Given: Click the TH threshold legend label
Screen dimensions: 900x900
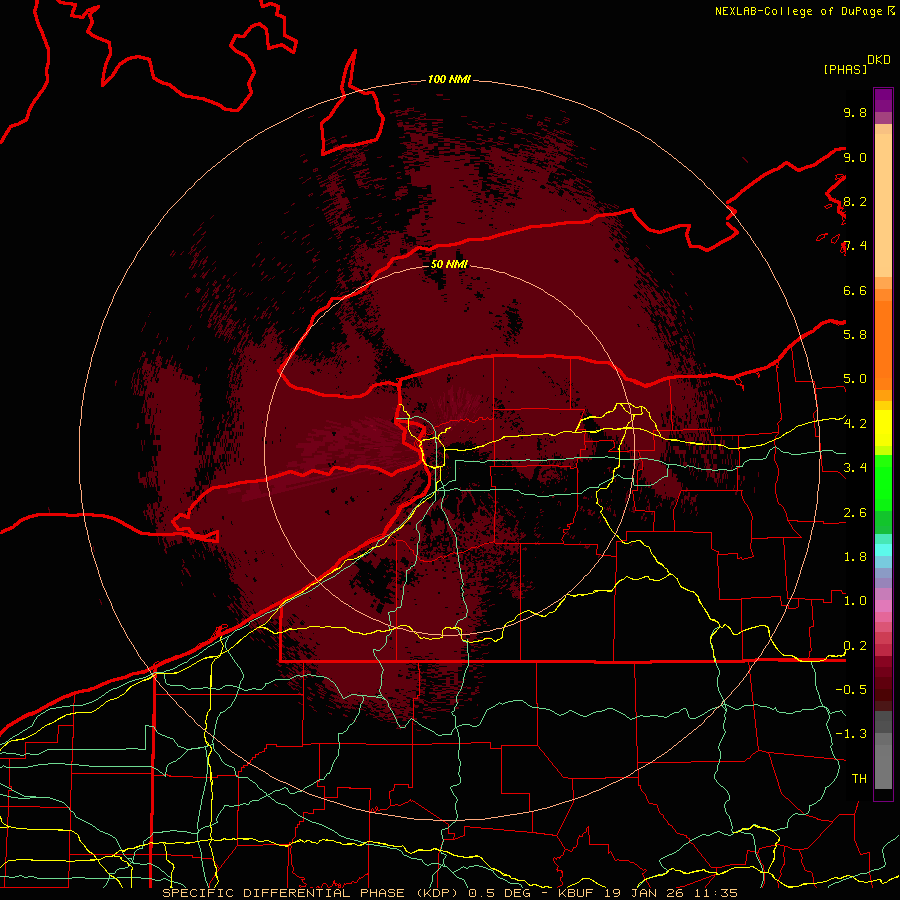Looking at the screenshot, I should pyautogui.click(x=859, y=779).
